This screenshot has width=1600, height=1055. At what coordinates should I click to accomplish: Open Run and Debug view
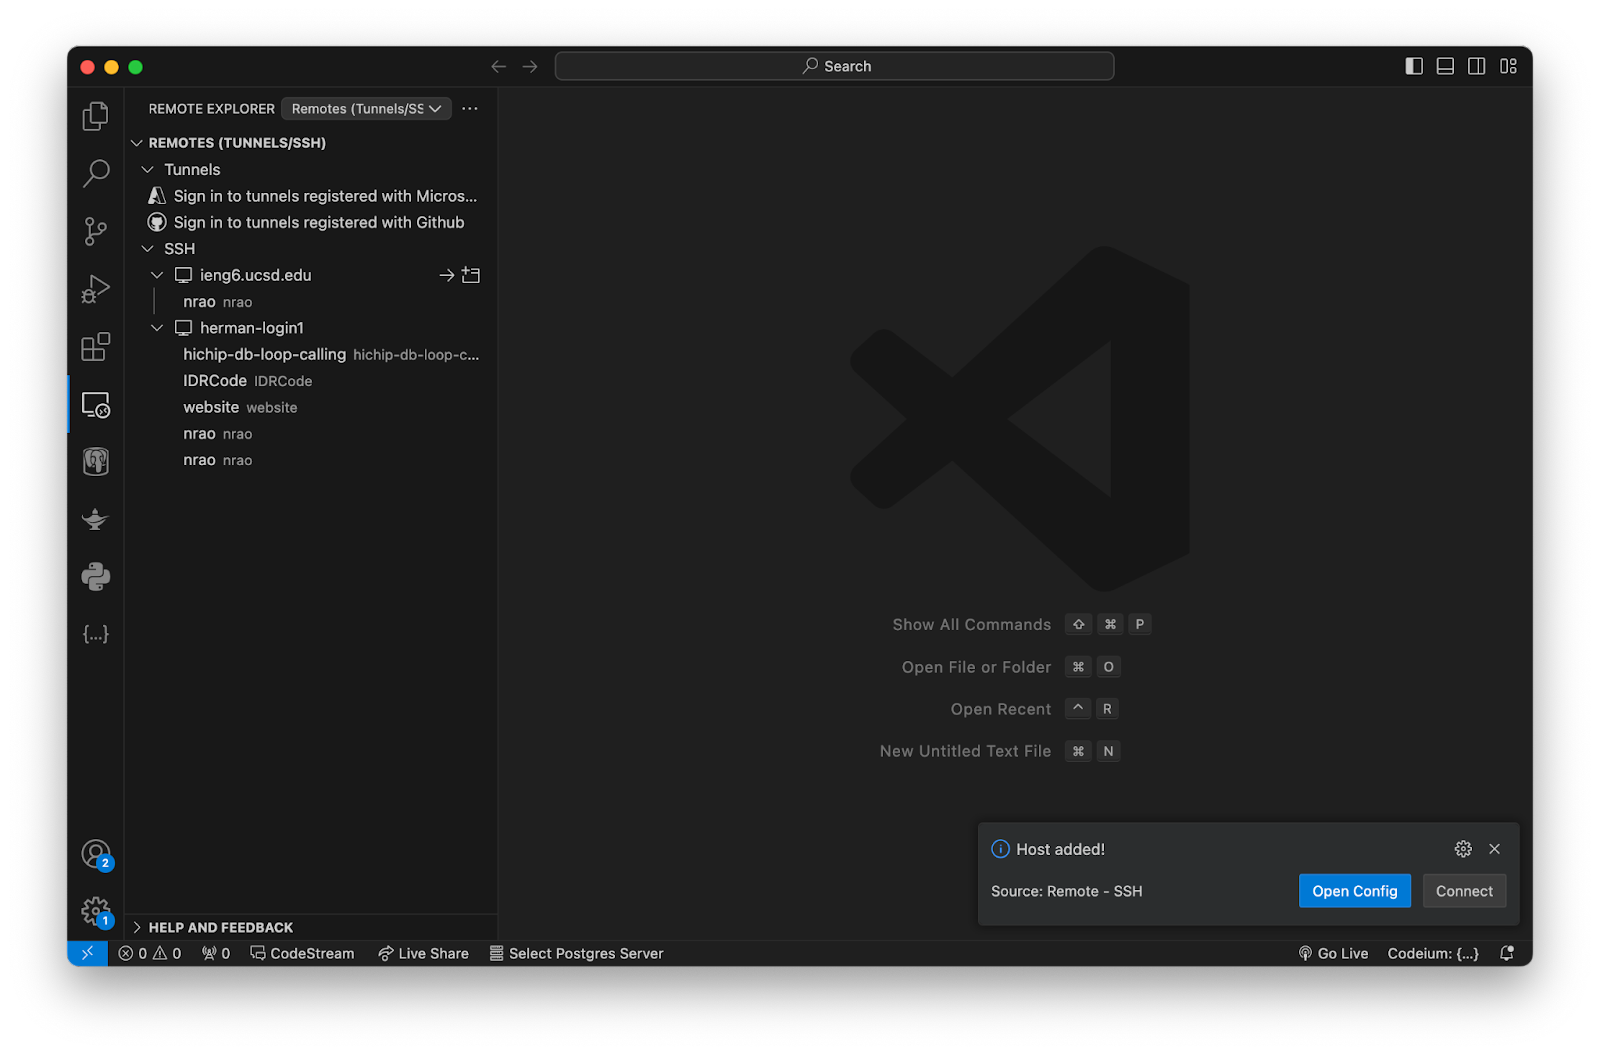(x=95, y=289)
